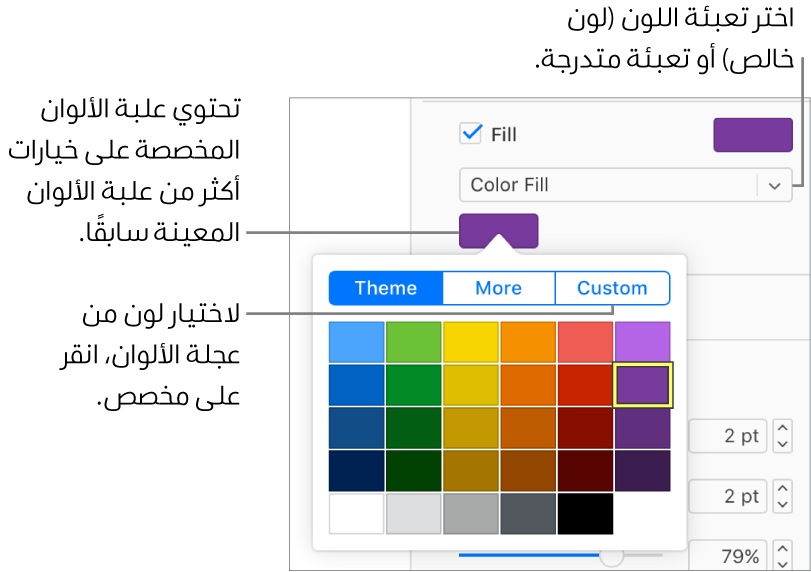Select the medium gray swatch
811x572 pixels.
click(x=471, y=514)
